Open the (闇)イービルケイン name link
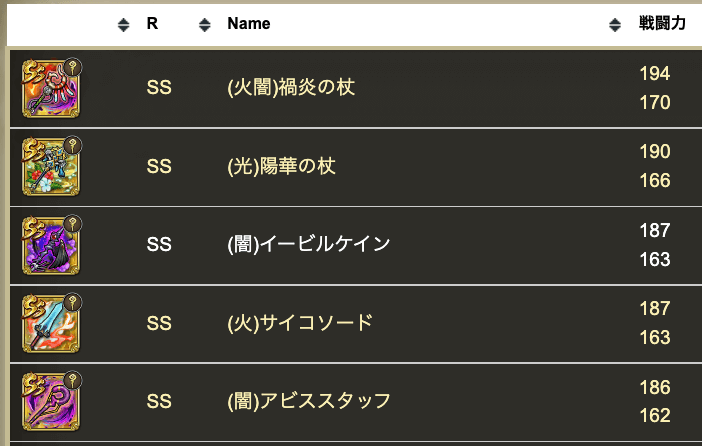 (x=309, y=244)
